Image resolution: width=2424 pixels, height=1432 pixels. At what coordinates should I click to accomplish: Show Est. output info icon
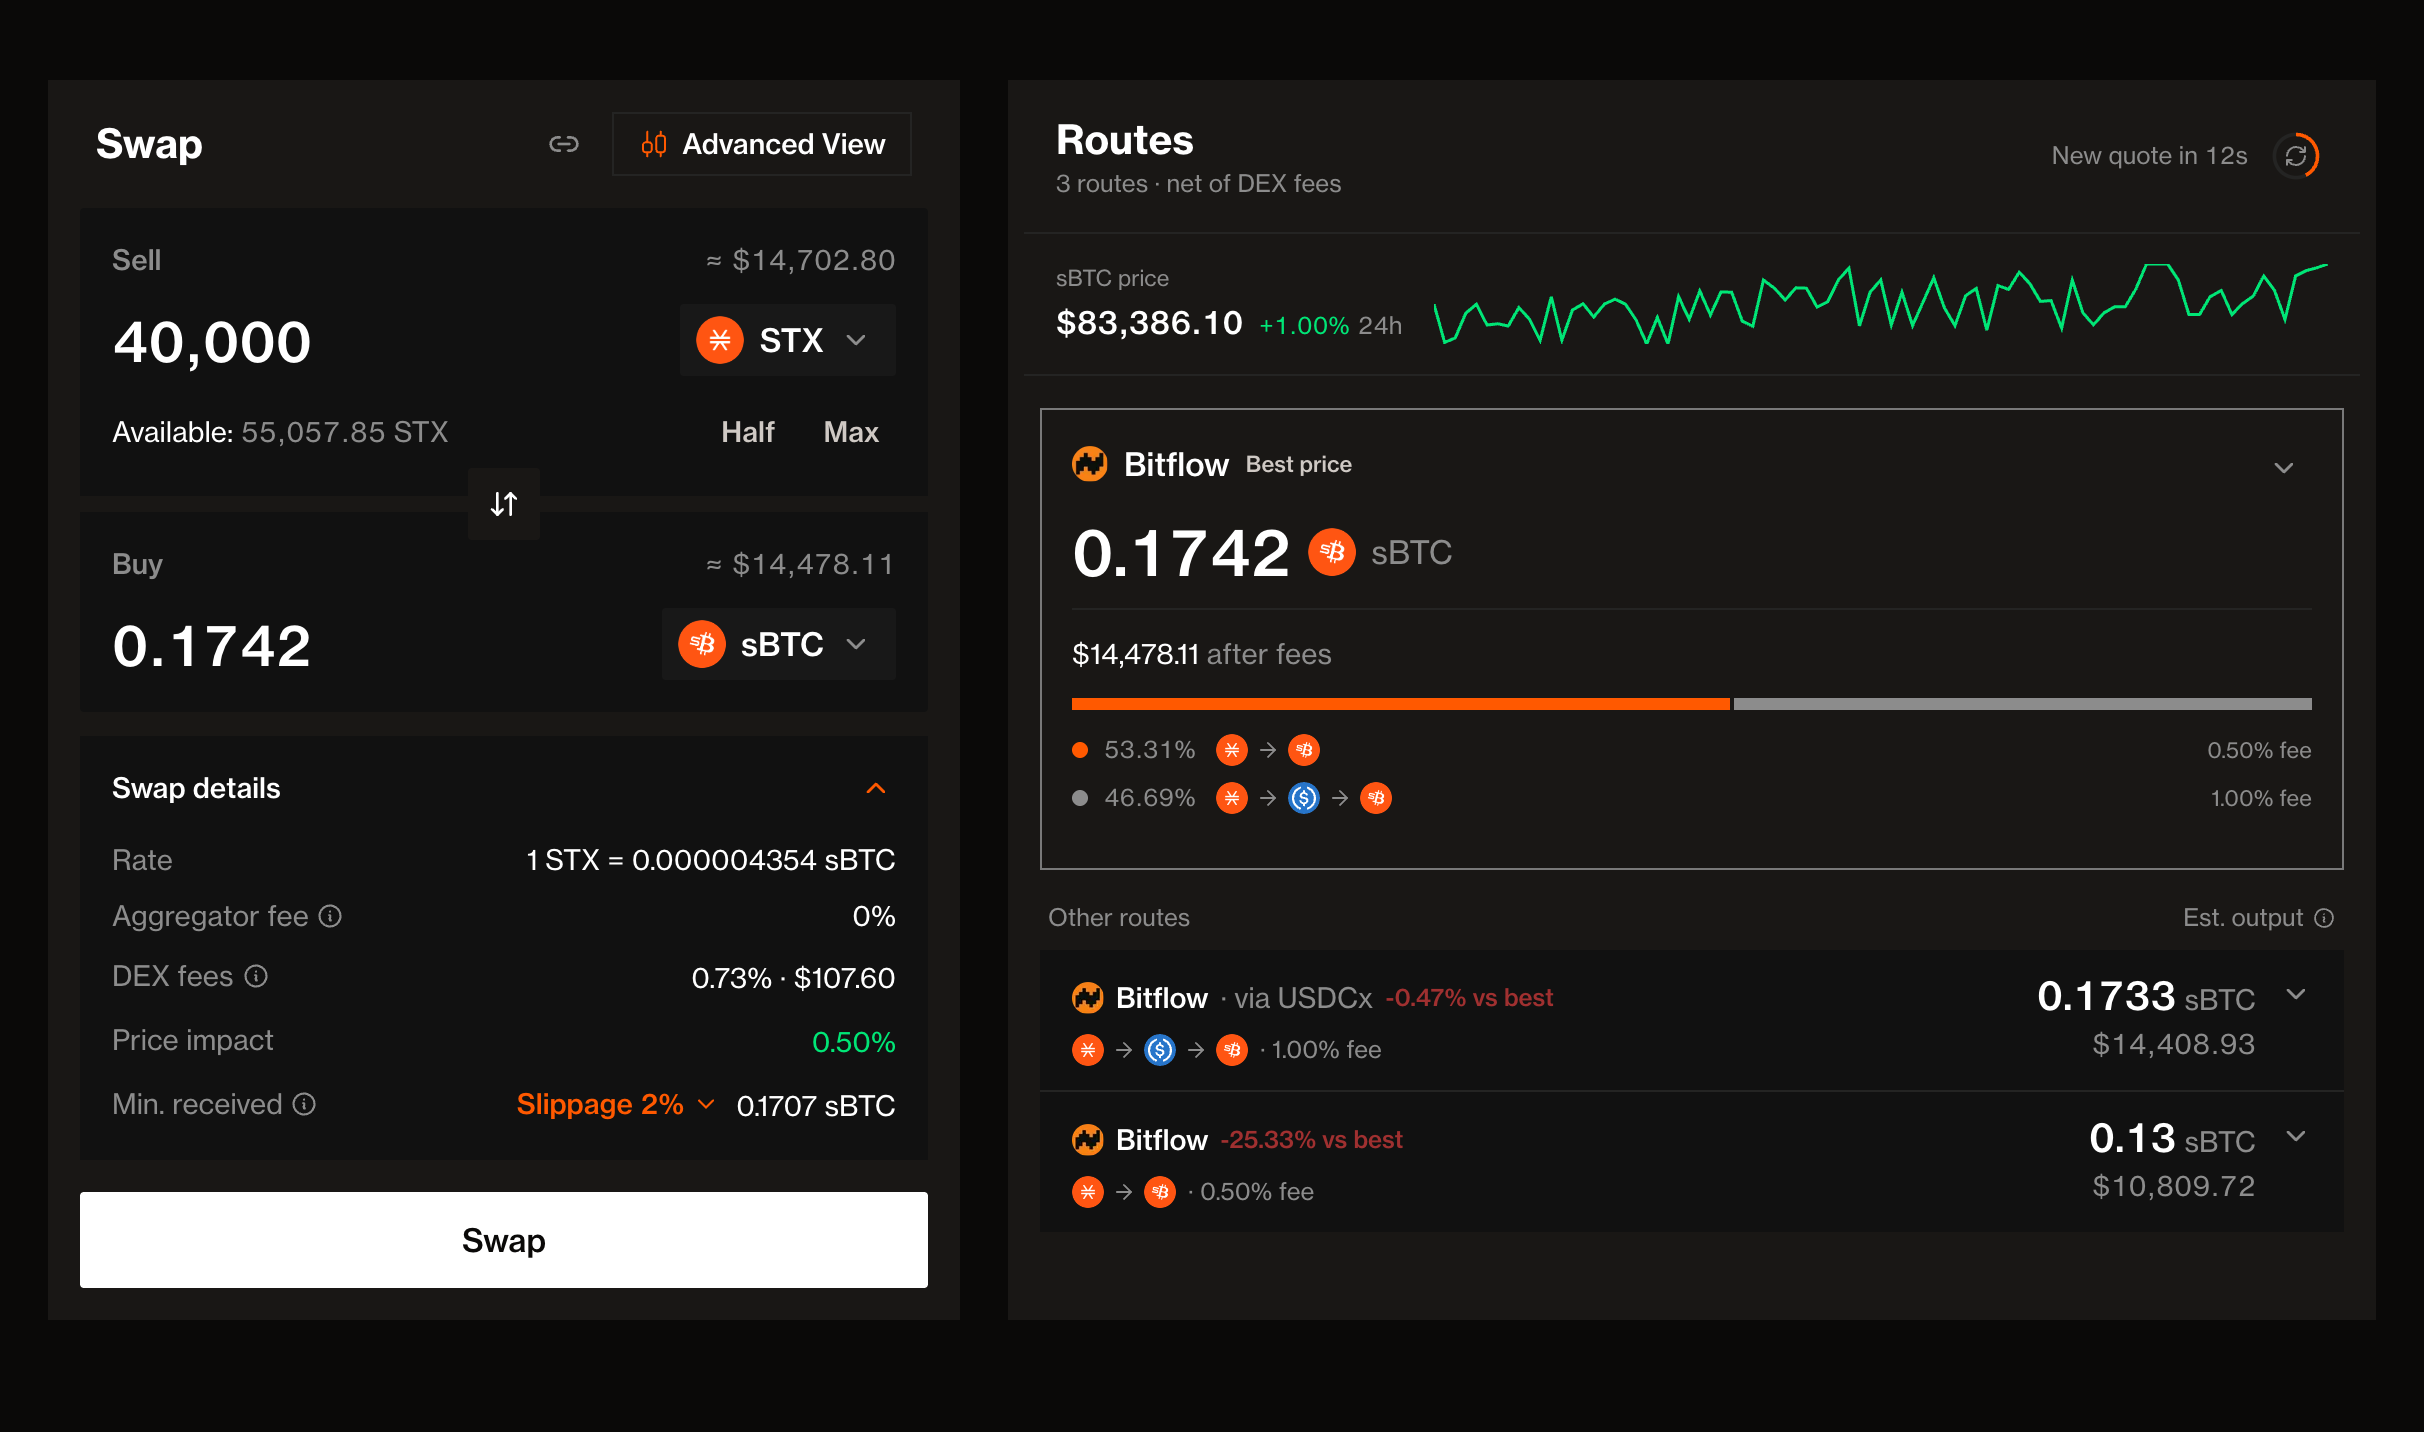2324,918
